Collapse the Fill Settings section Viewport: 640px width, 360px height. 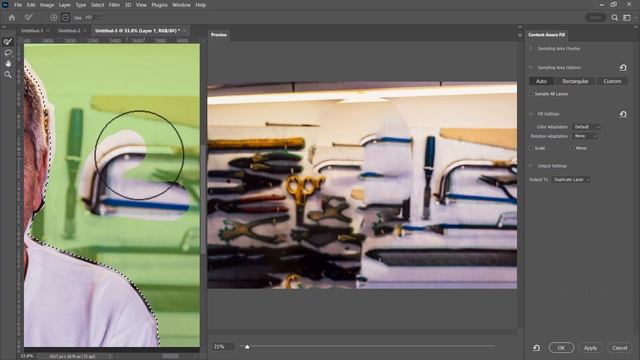click(x=531, y=114)
